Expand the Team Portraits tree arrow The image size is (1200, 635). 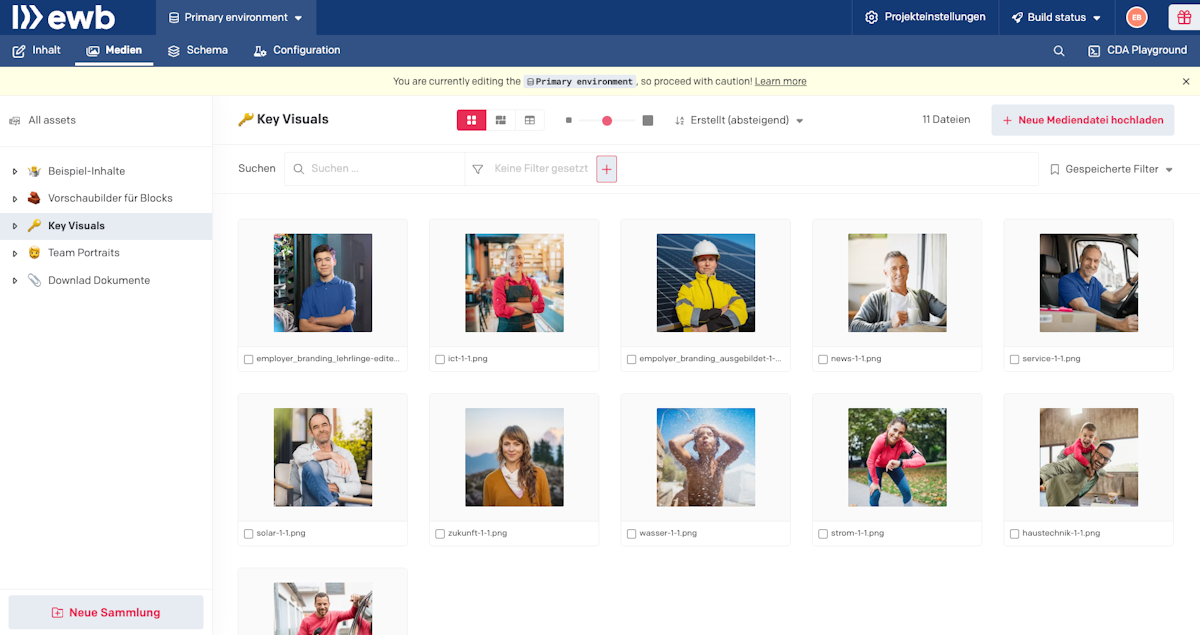[15, 253]
